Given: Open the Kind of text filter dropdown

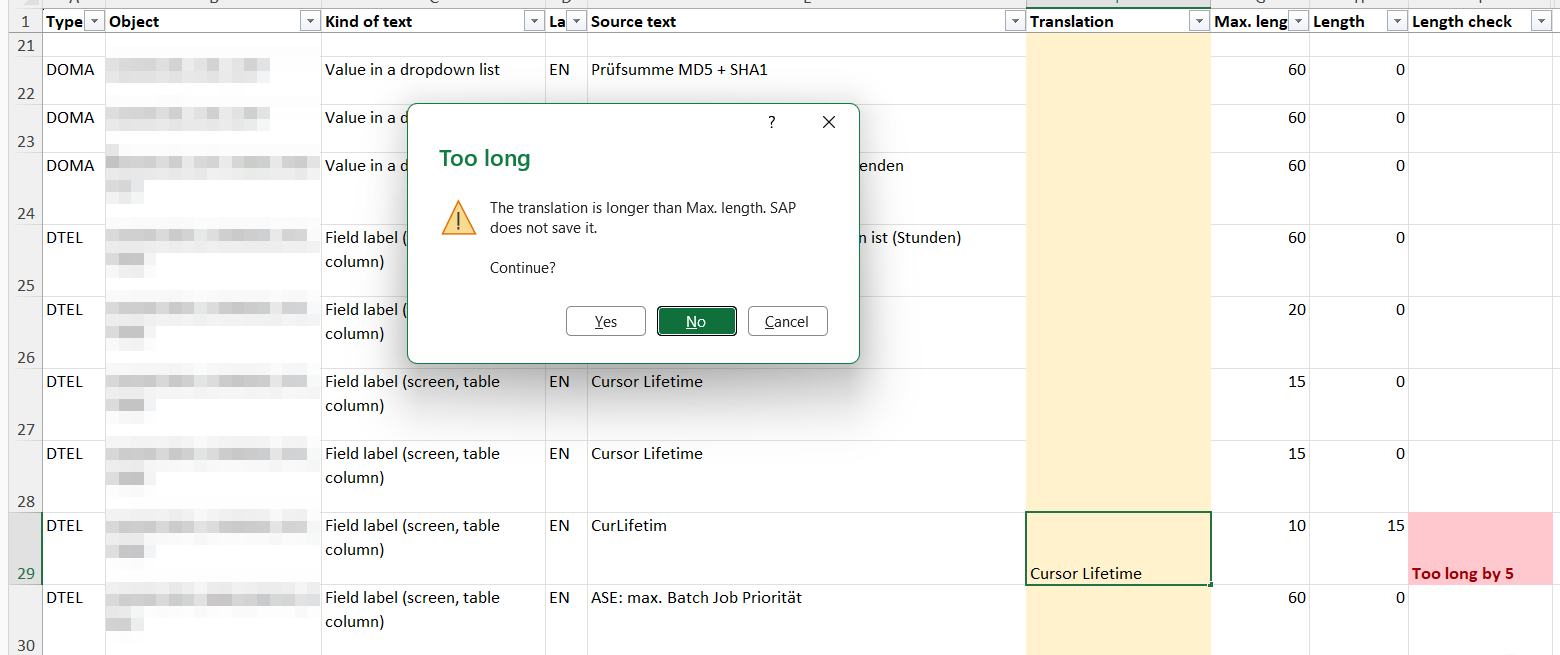Looking at the screenshot, I should pos(533,21).
